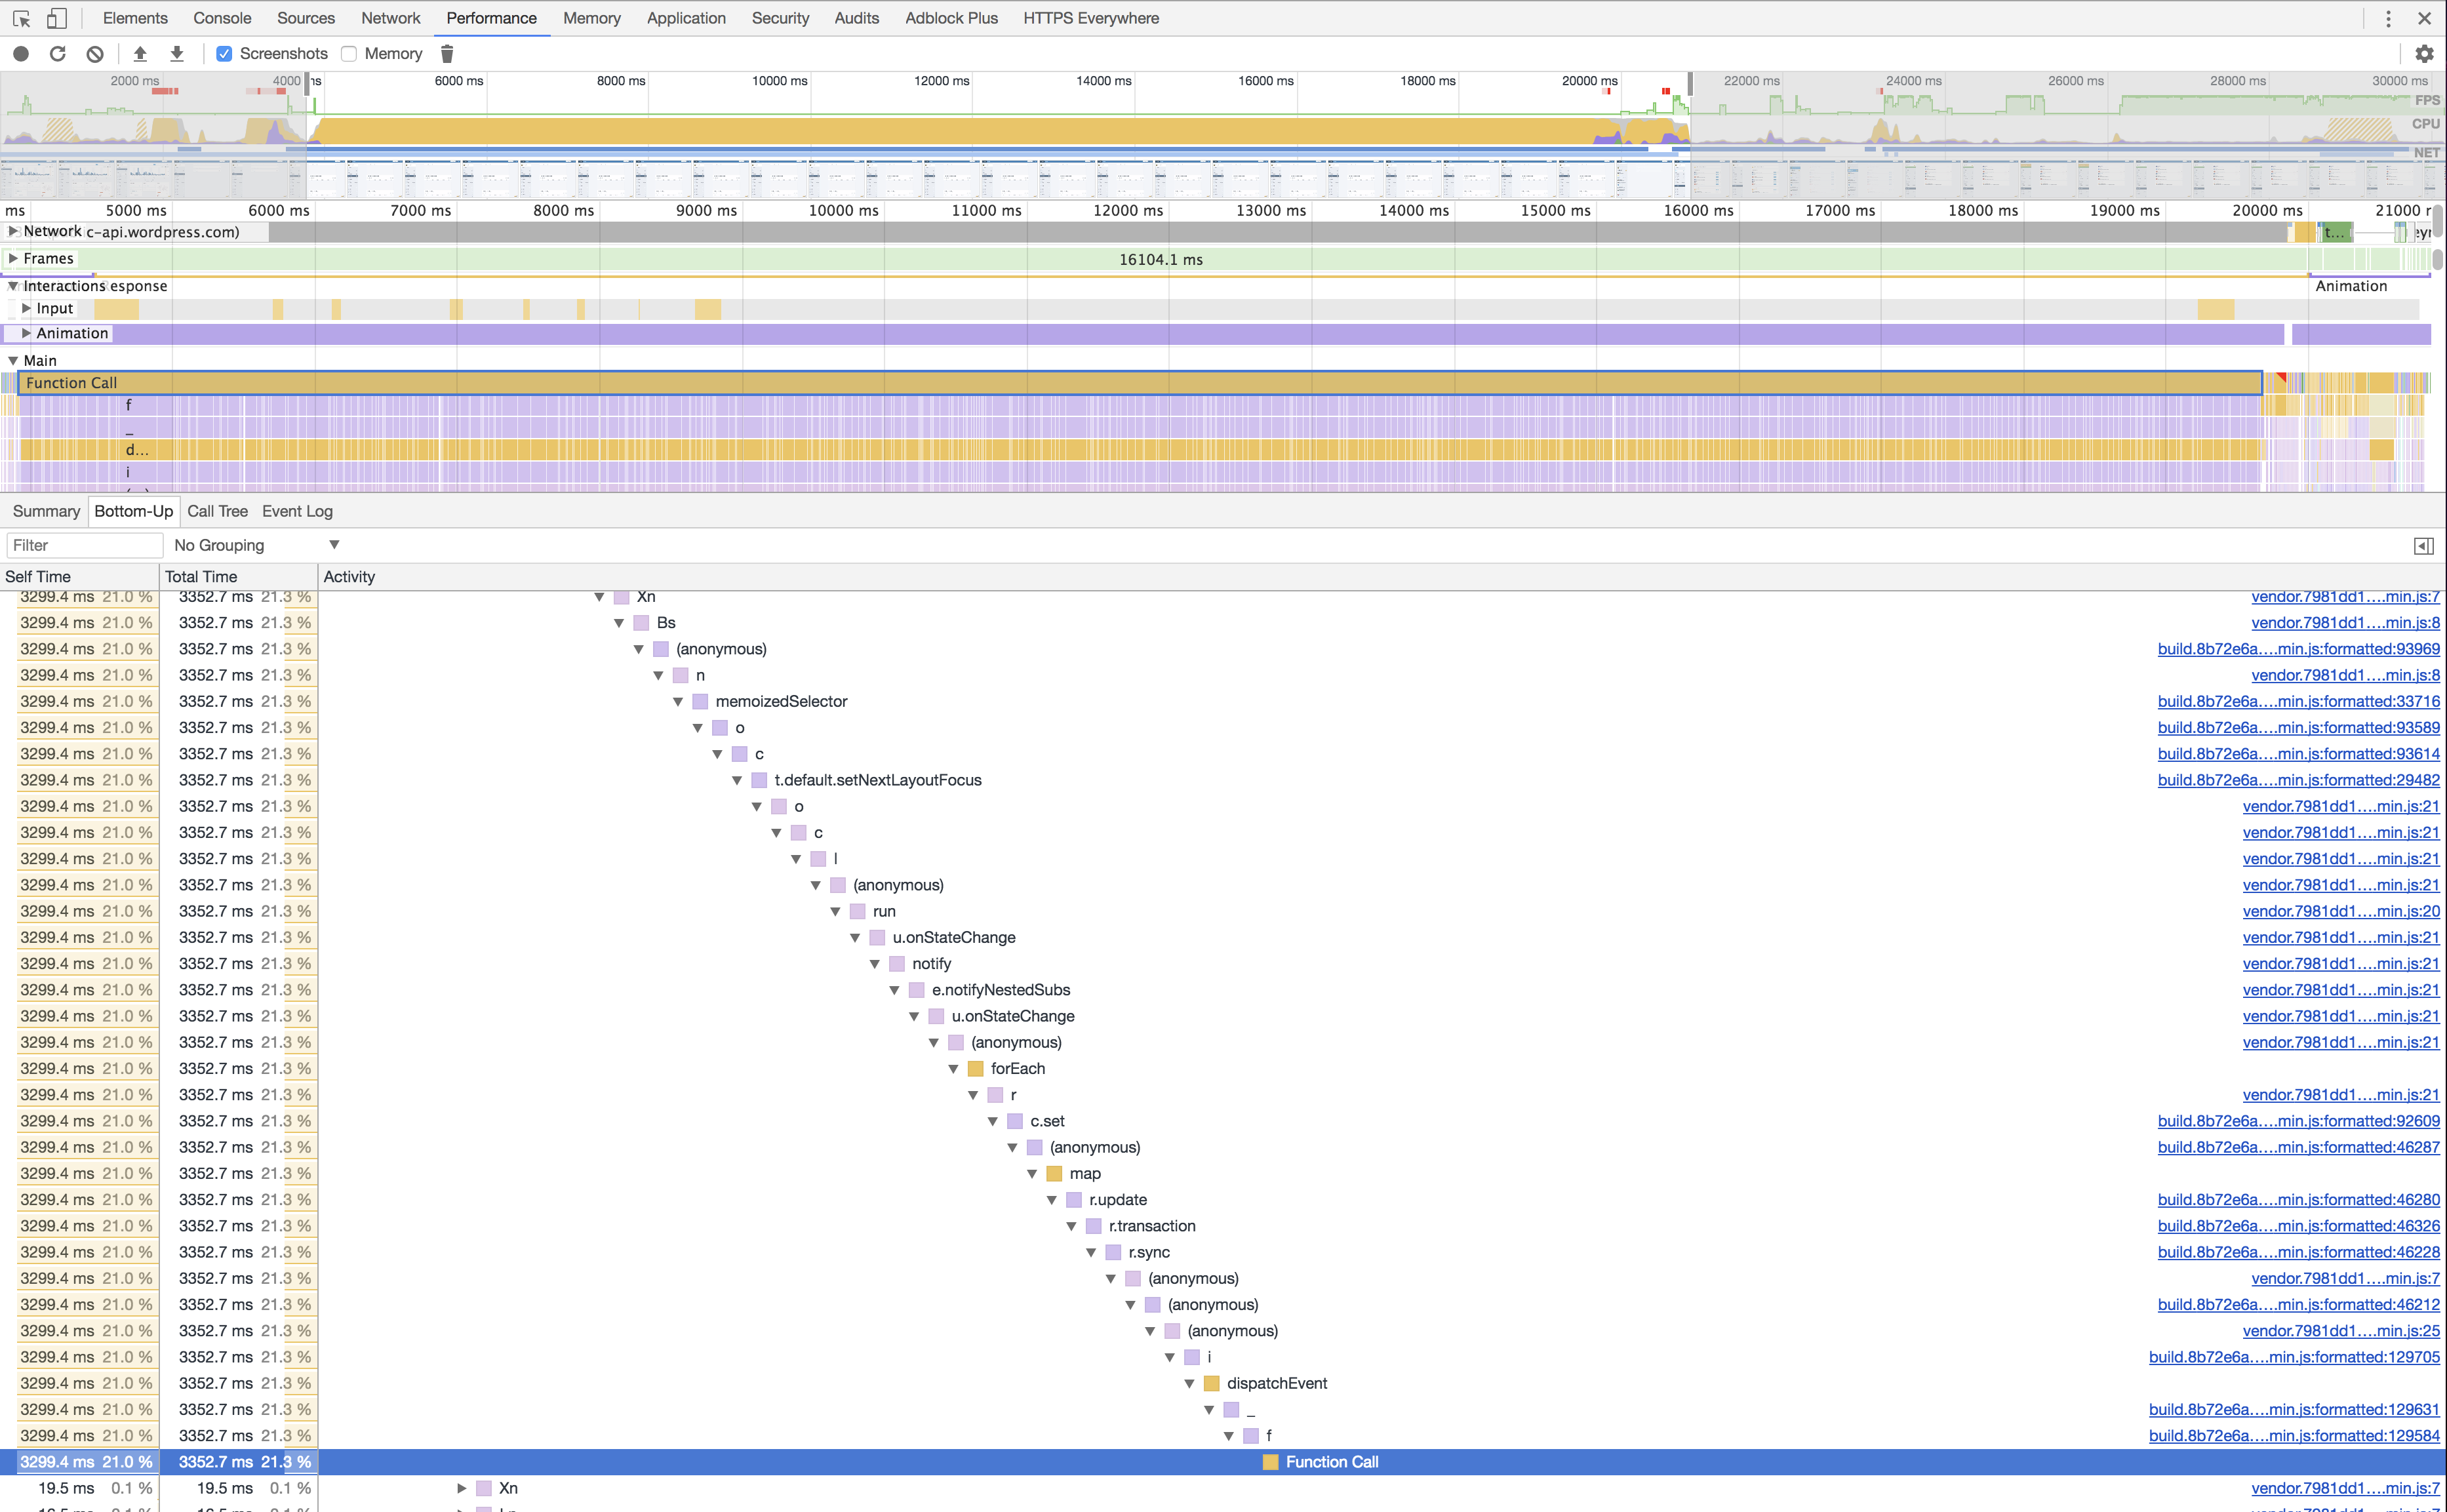Image resolution: width=2447 pixels, height=1512 pixels.
Task: Click the Collect garbage trash icon
Action: (x=447, y=54)
